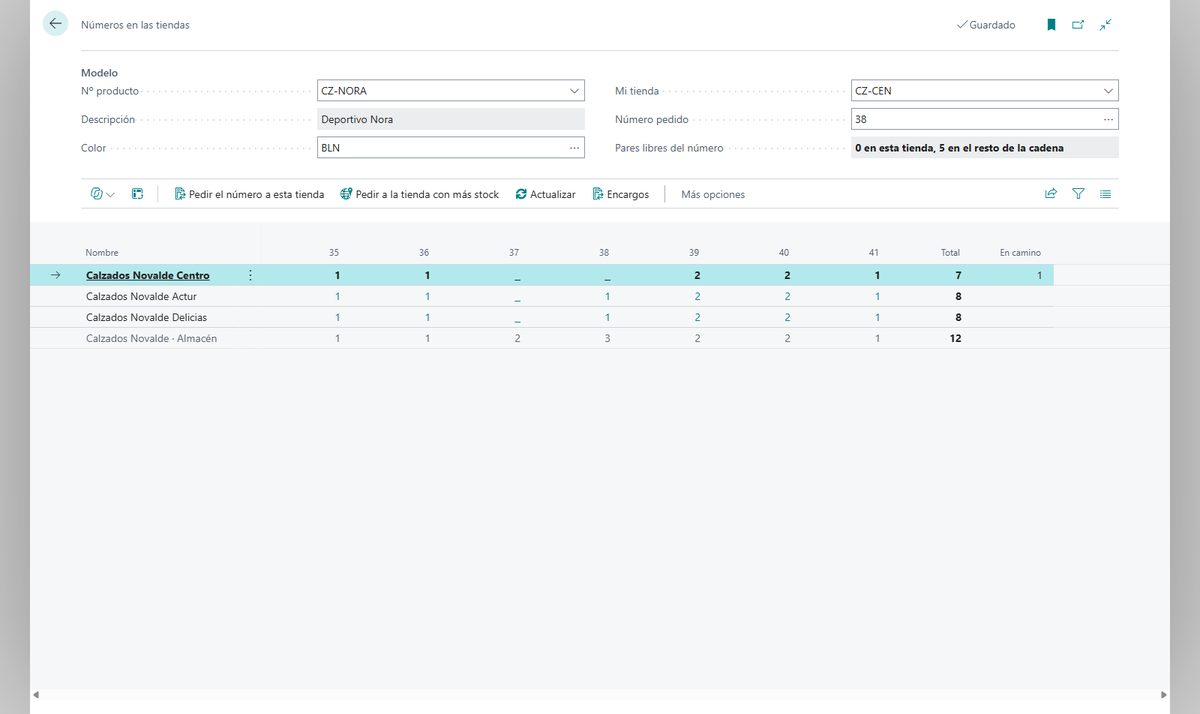The image size is (1200, 714).
Task: Click the Número pedido lookup ellipsis
Action: [1108, 119]
